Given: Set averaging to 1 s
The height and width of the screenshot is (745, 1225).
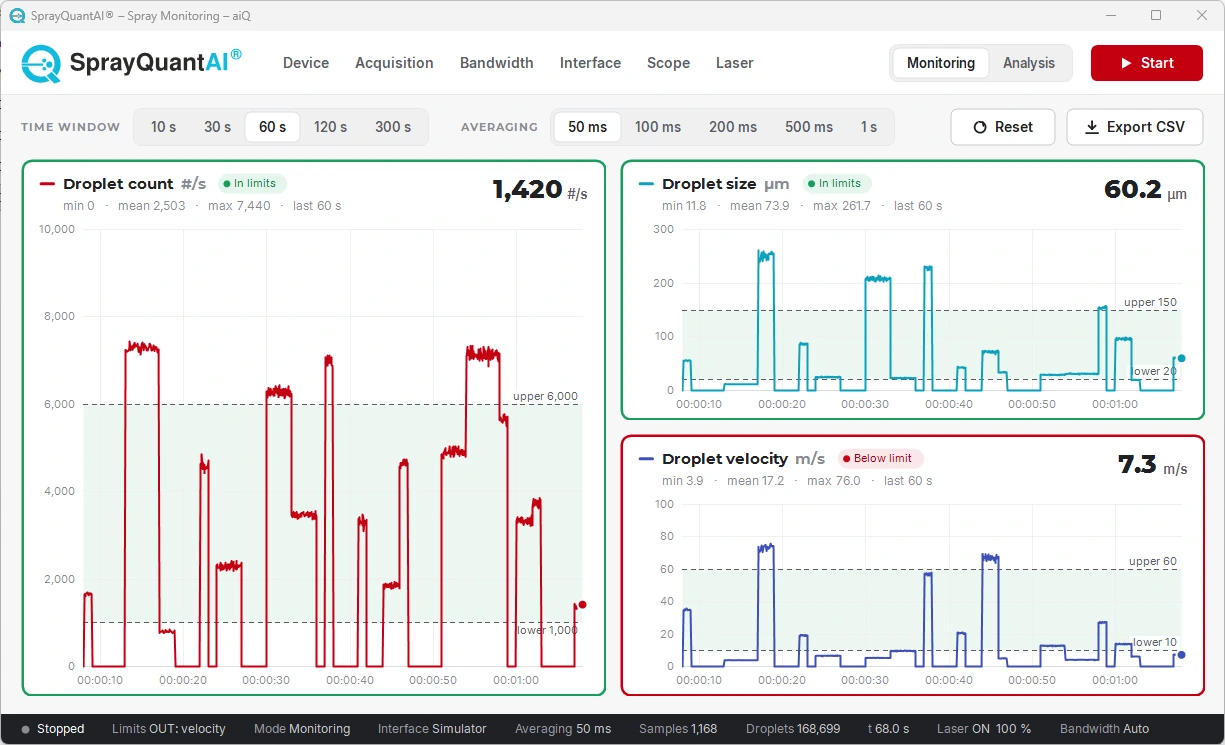Looking at the screenshot, I should click(869, 127).
